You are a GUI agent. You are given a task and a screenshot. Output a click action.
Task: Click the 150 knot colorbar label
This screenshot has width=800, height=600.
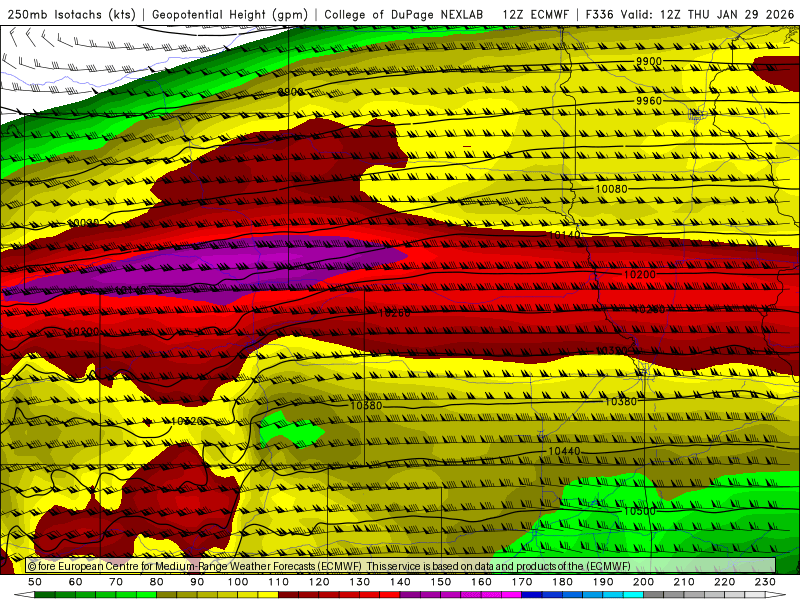click(x=441, y=582)
